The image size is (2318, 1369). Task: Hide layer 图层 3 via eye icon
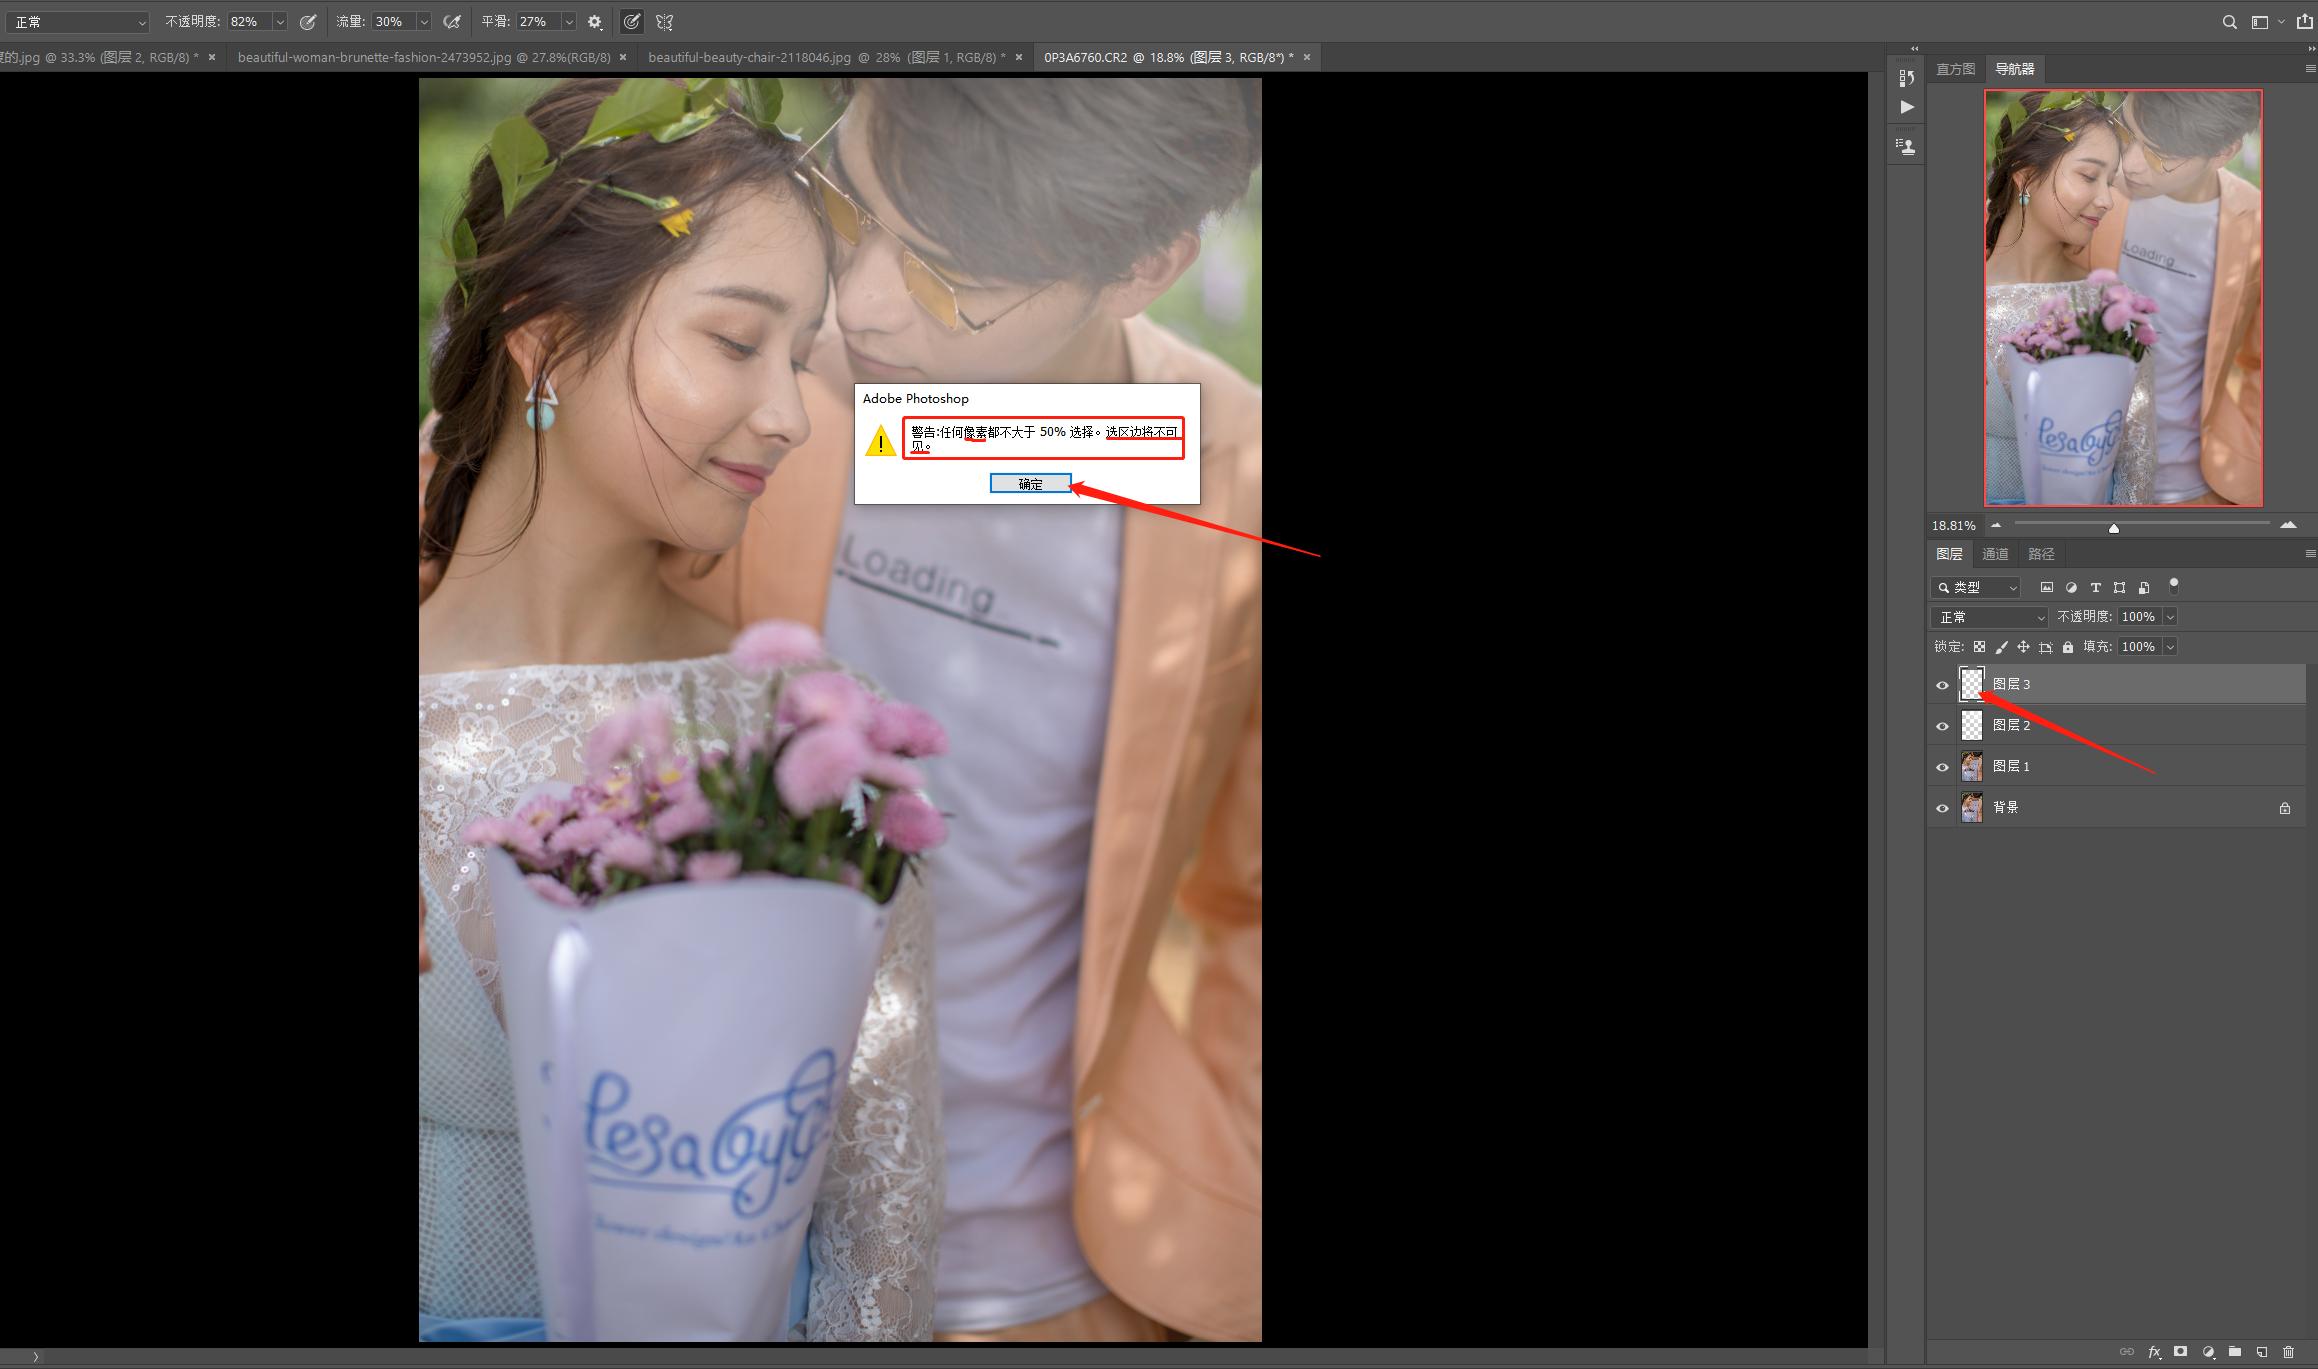pos(1942,685)
